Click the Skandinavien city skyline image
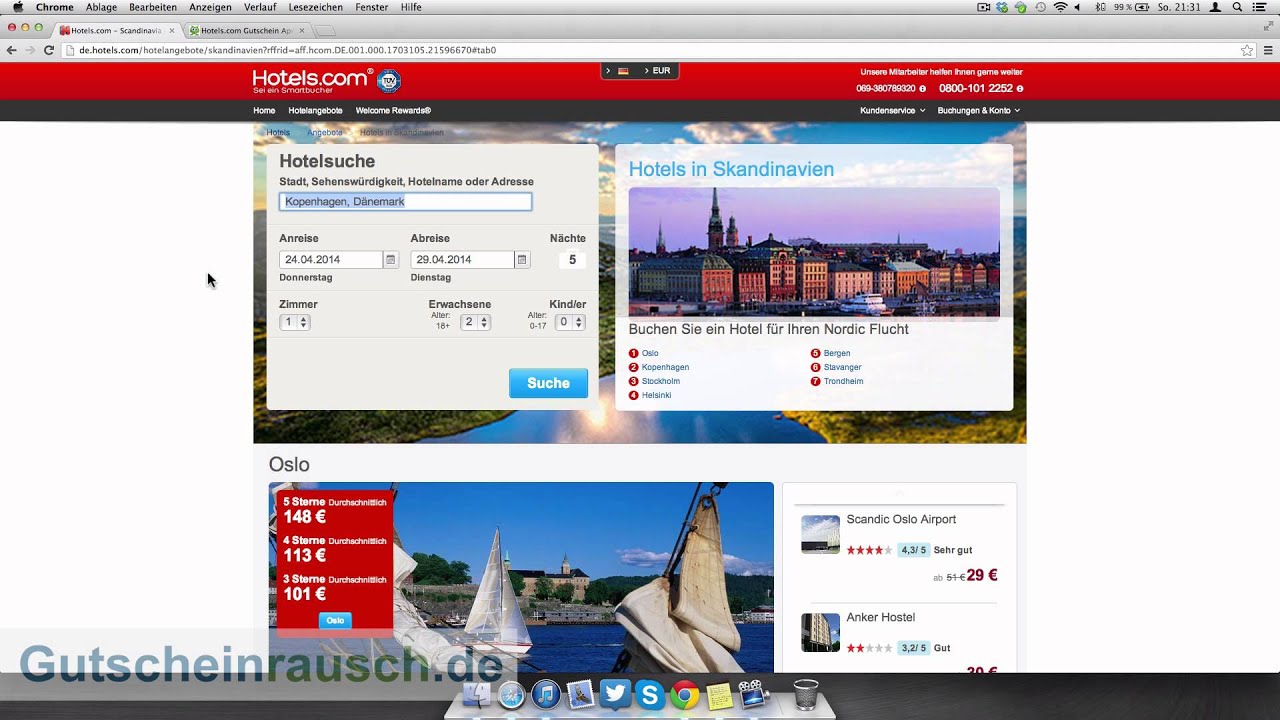Image resolution: width=1280 pixels, height=720 pixels. (814, 252)
